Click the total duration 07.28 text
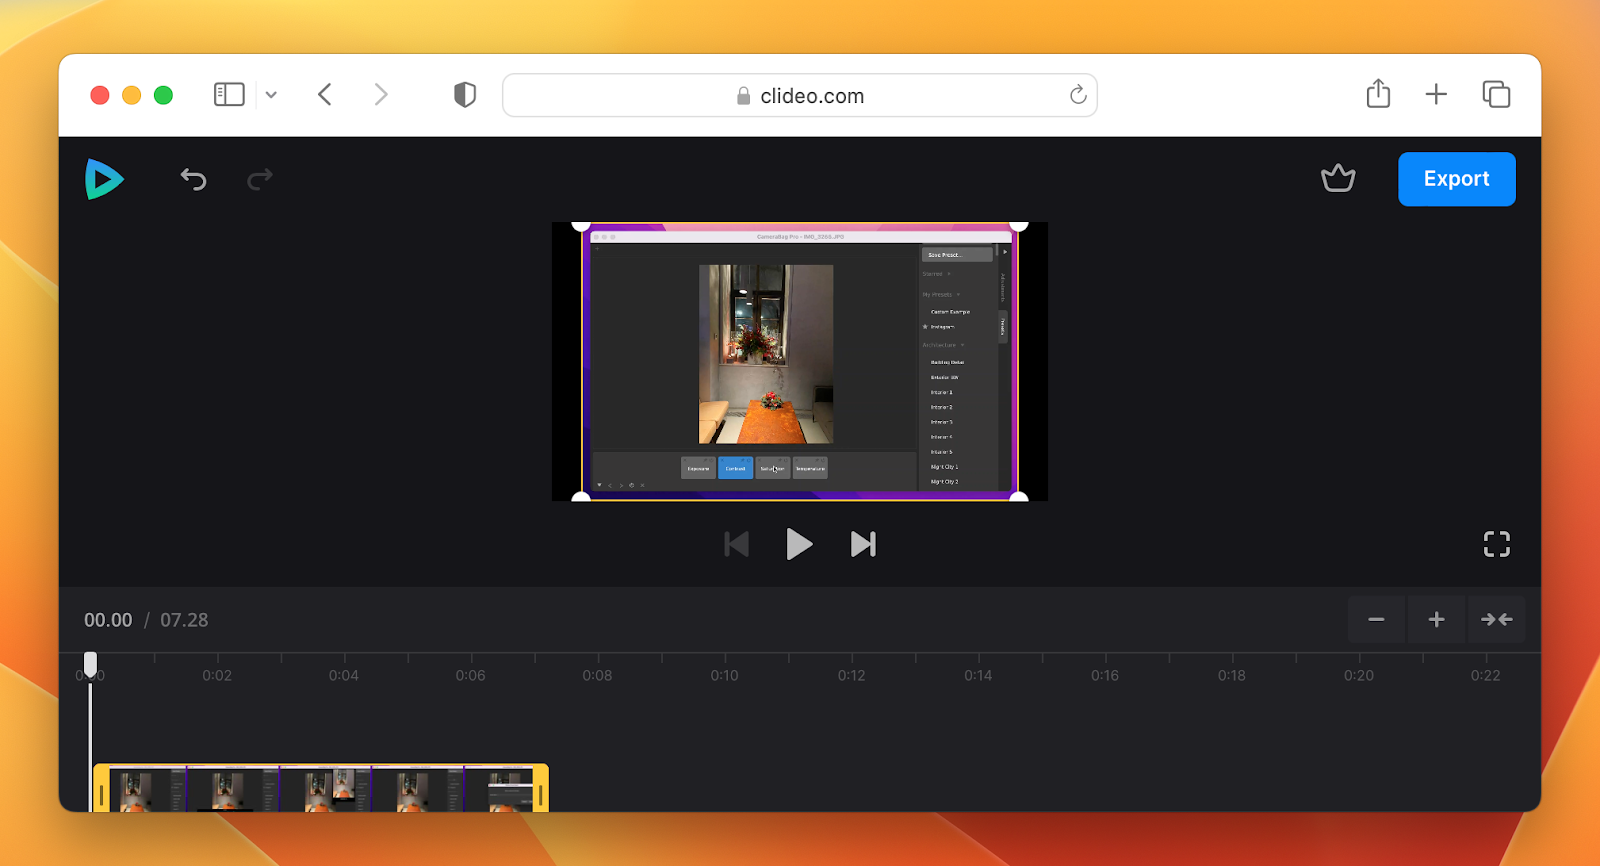Screen dimensions: 1600x866 click(184, 620)
